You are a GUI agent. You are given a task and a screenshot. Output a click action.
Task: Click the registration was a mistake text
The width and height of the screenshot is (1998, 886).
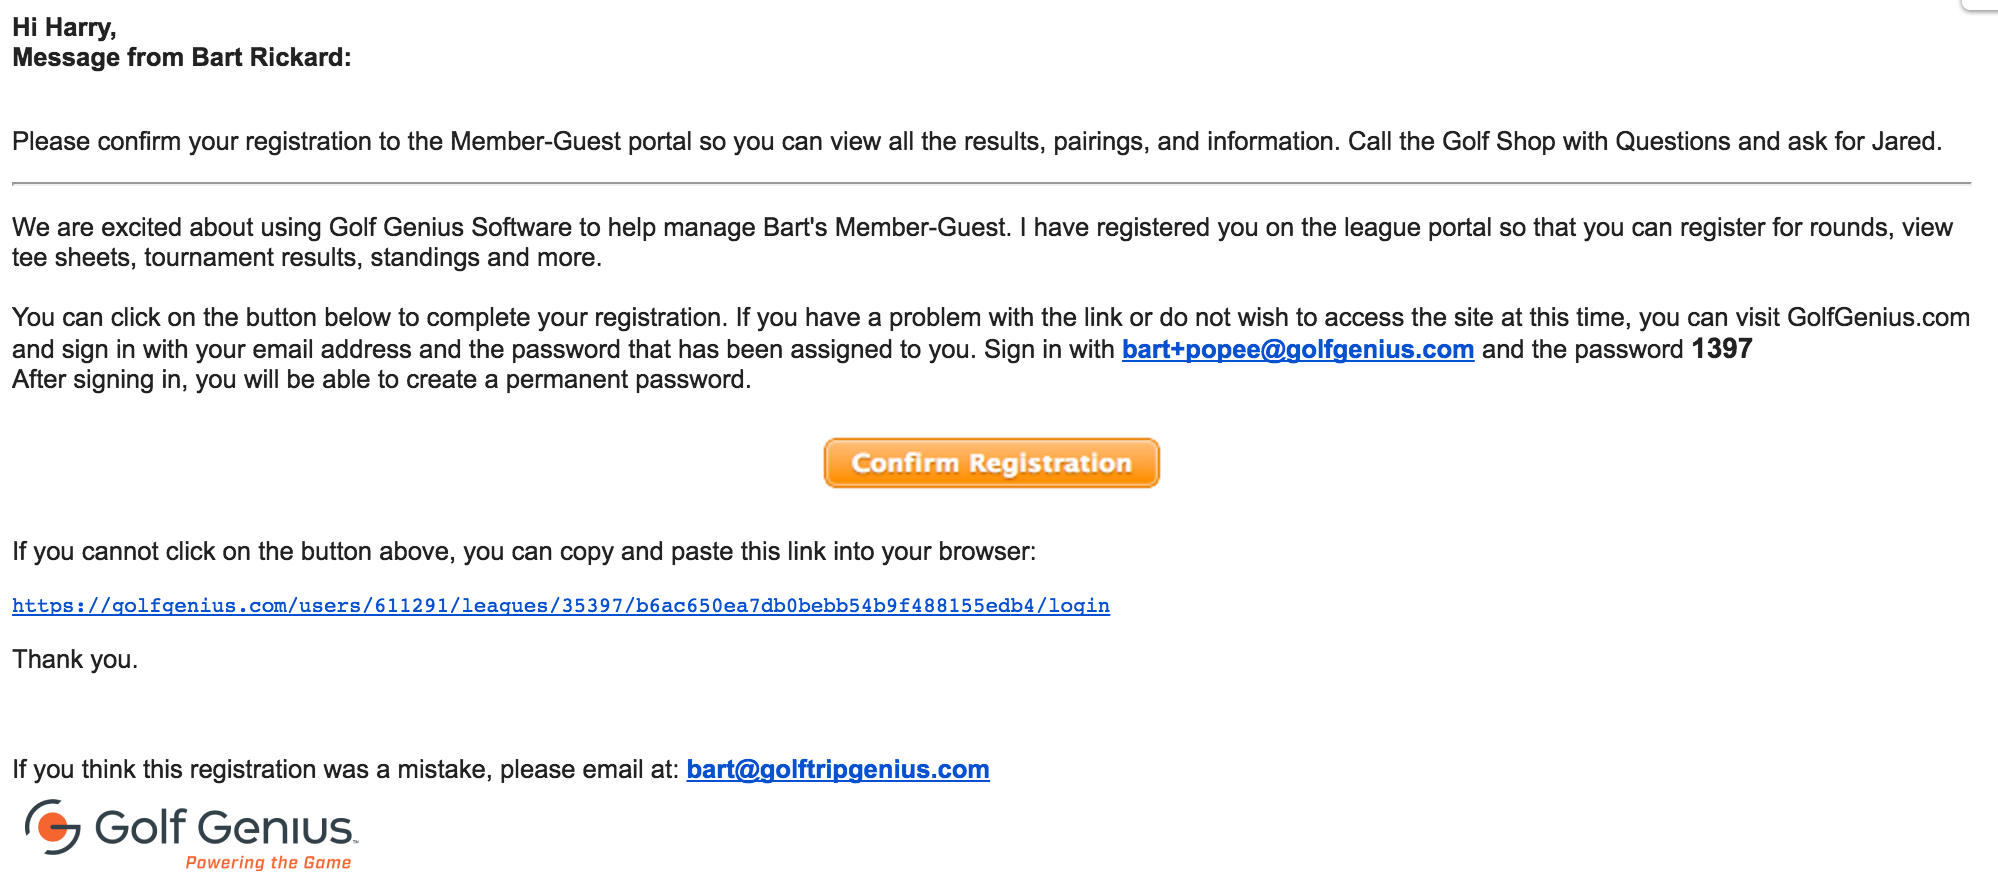click(x=345, y=770)
